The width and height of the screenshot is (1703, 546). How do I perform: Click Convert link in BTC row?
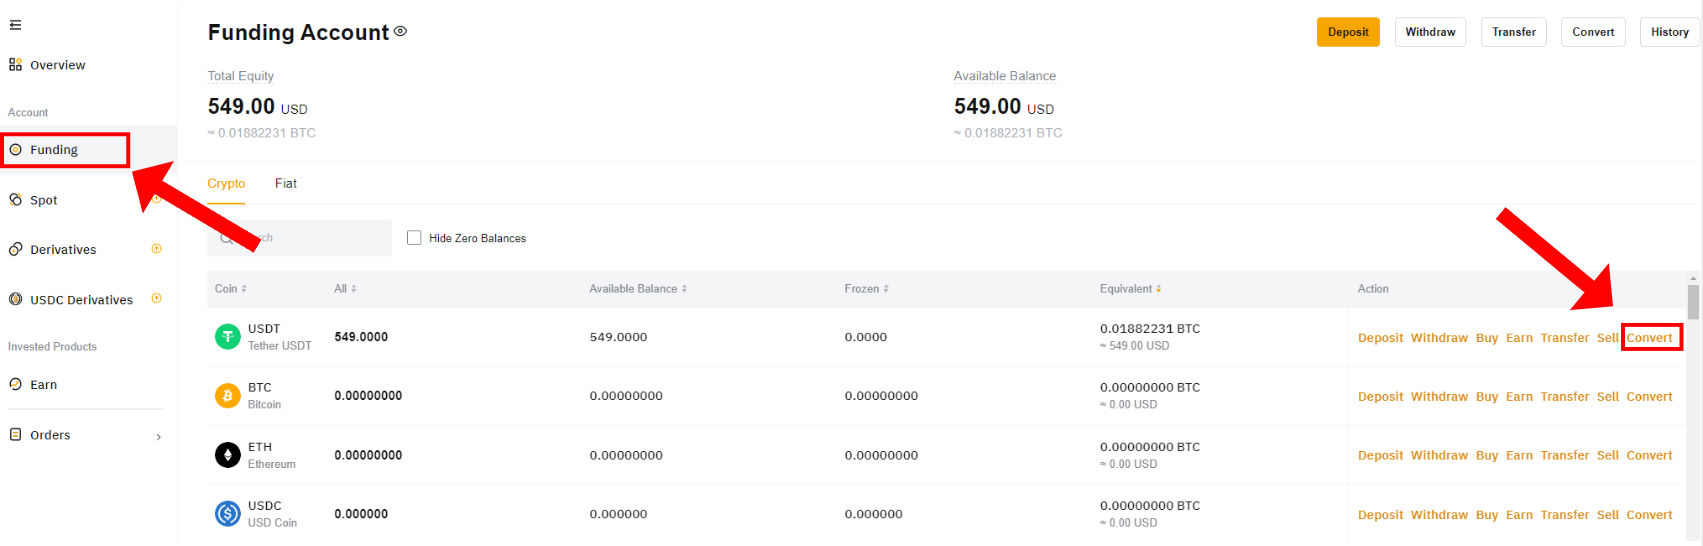(1649, 397)
